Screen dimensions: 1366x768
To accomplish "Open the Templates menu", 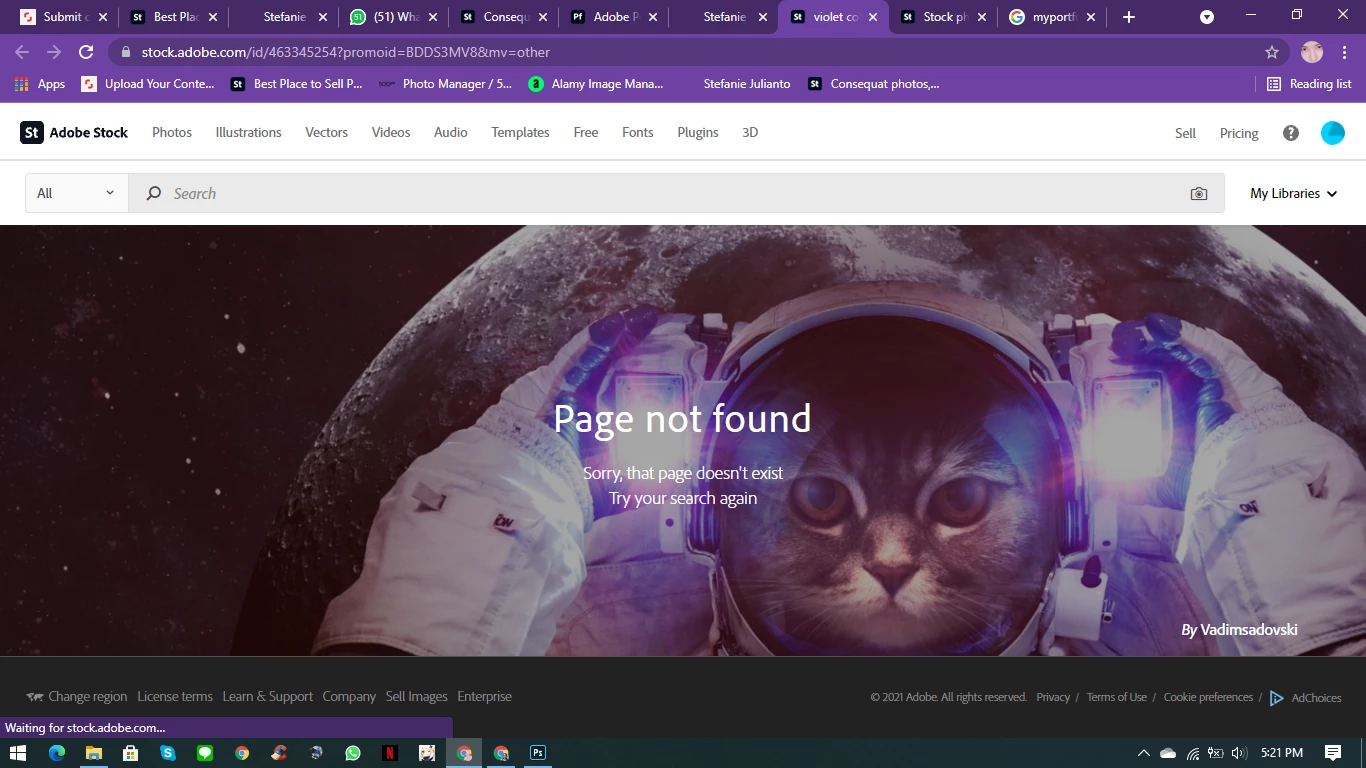I will pos(520,132).
